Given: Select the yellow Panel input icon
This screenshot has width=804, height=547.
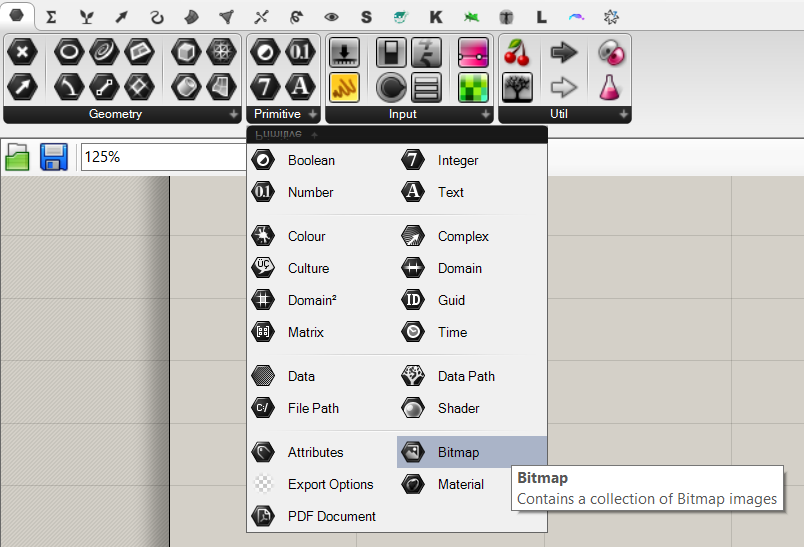Looking at the screenshot, I should pyautogui.click(x=345, y=87).
